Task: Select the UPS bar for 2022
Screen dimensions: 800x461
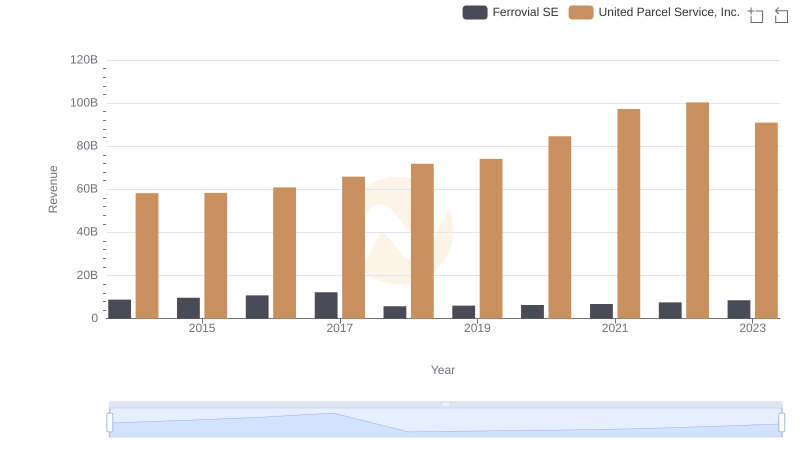Action: [x=697, y=211]
